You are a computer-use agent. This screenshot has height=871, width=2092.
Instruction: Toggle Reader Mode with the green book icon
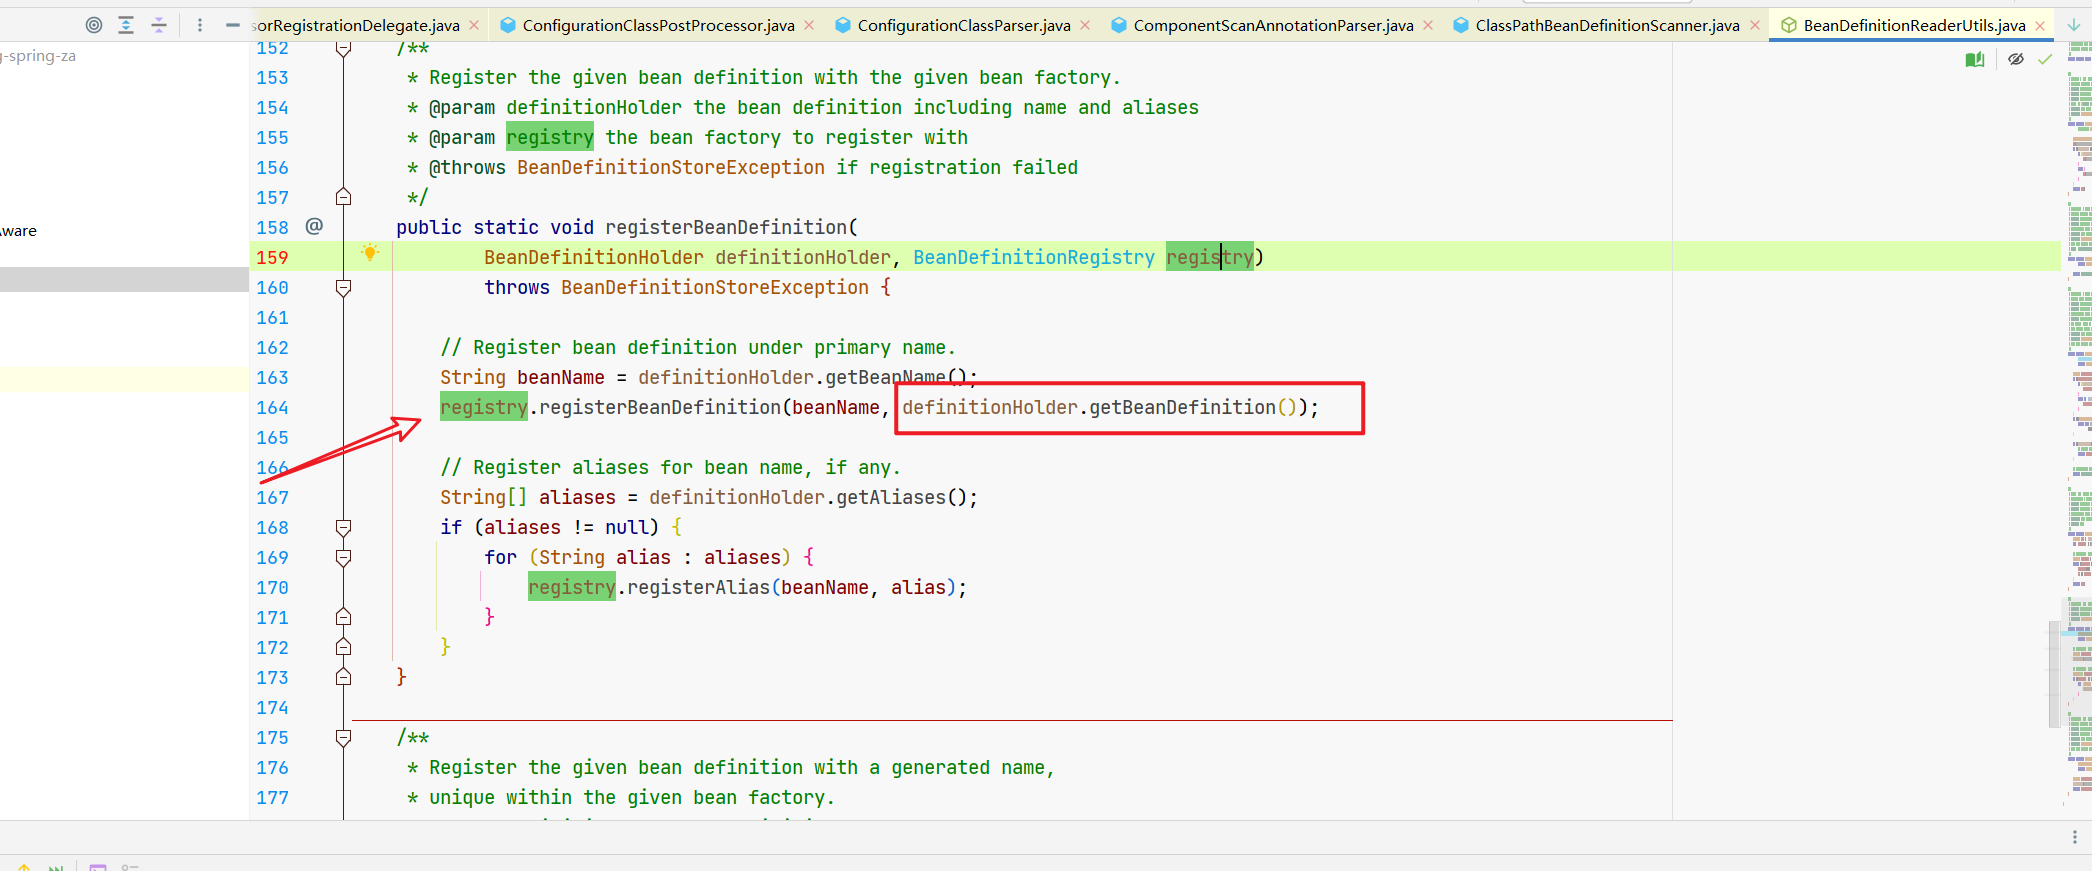pos(1975,60)
